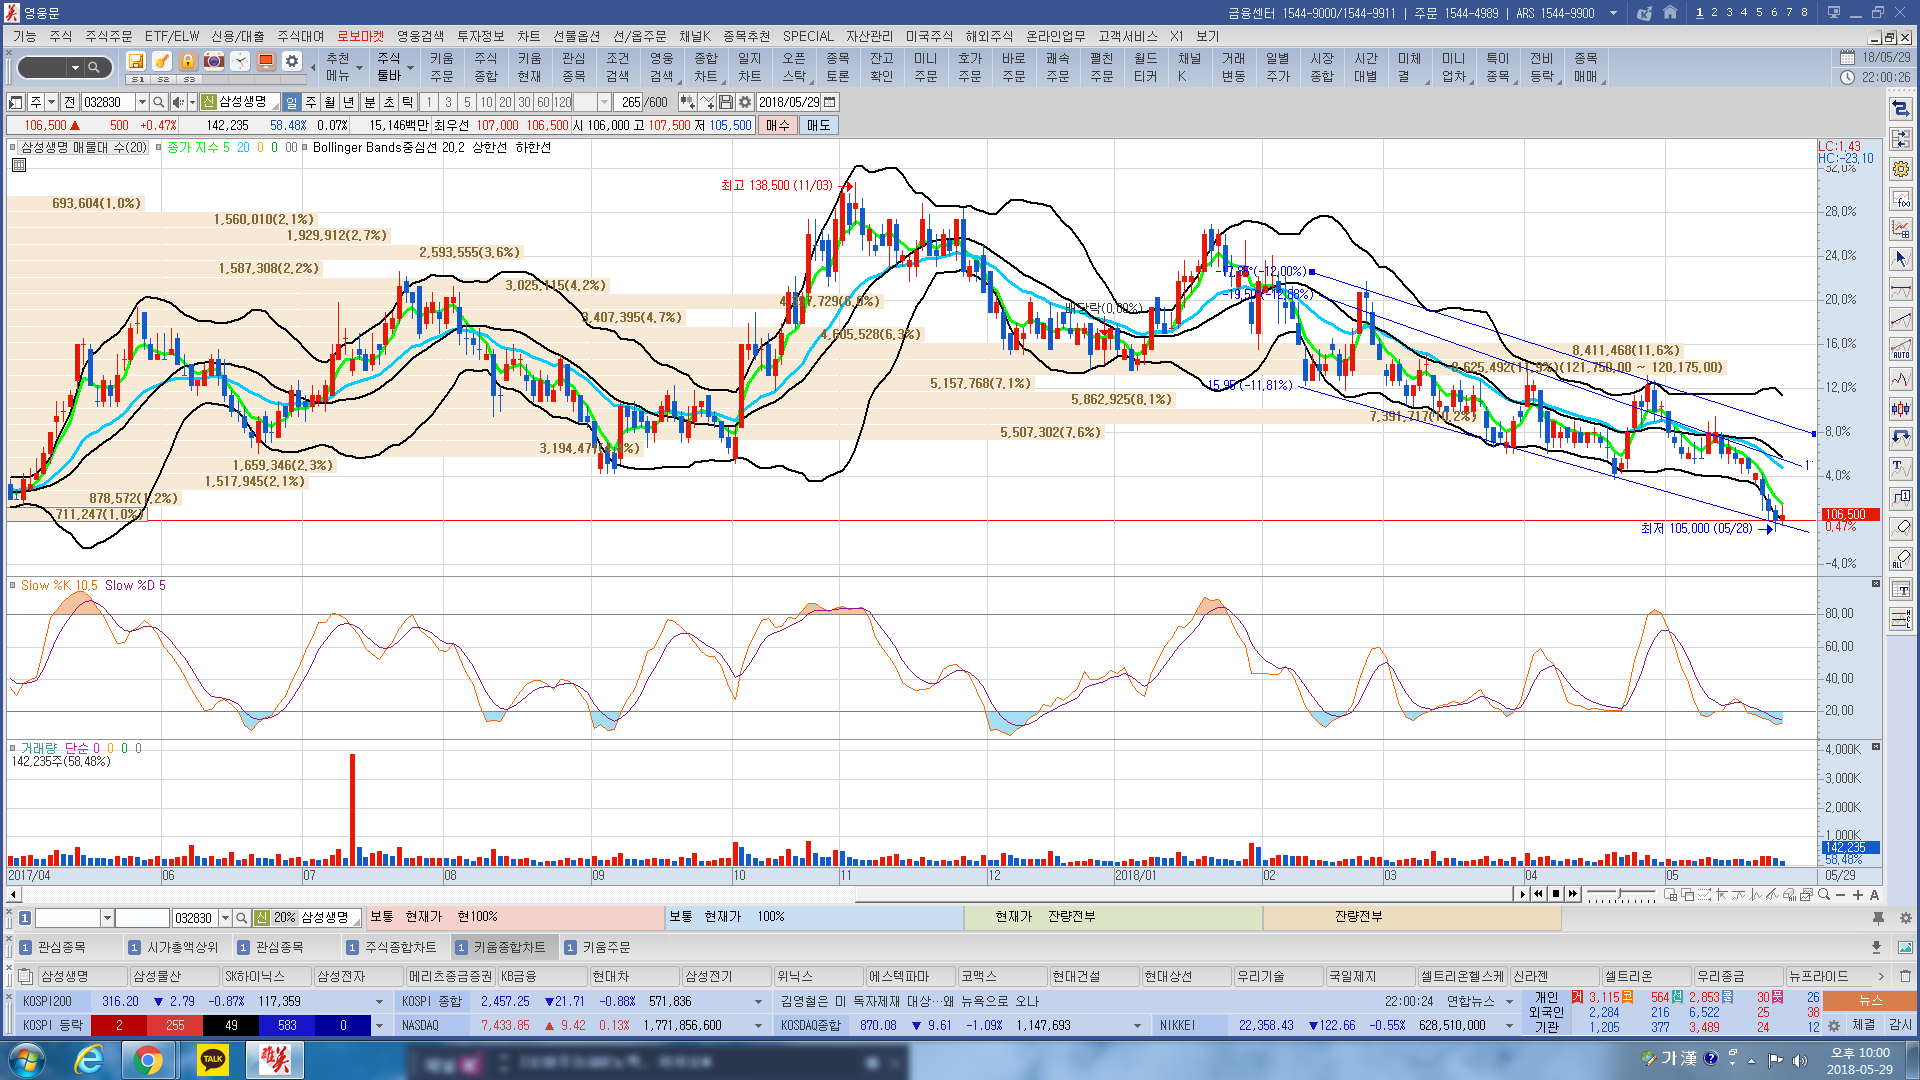Viewport: 1920px width, 1080px height.
Task: Expand the KOSPI 종합 index dropdown
Action: pos(758,1001)
